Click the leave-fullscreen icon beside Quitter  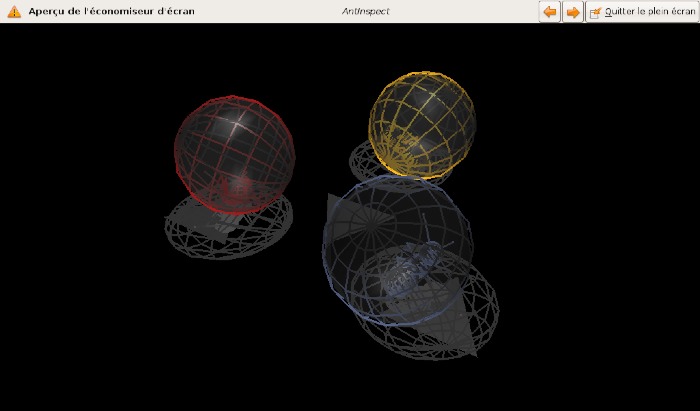click(596, 12)
